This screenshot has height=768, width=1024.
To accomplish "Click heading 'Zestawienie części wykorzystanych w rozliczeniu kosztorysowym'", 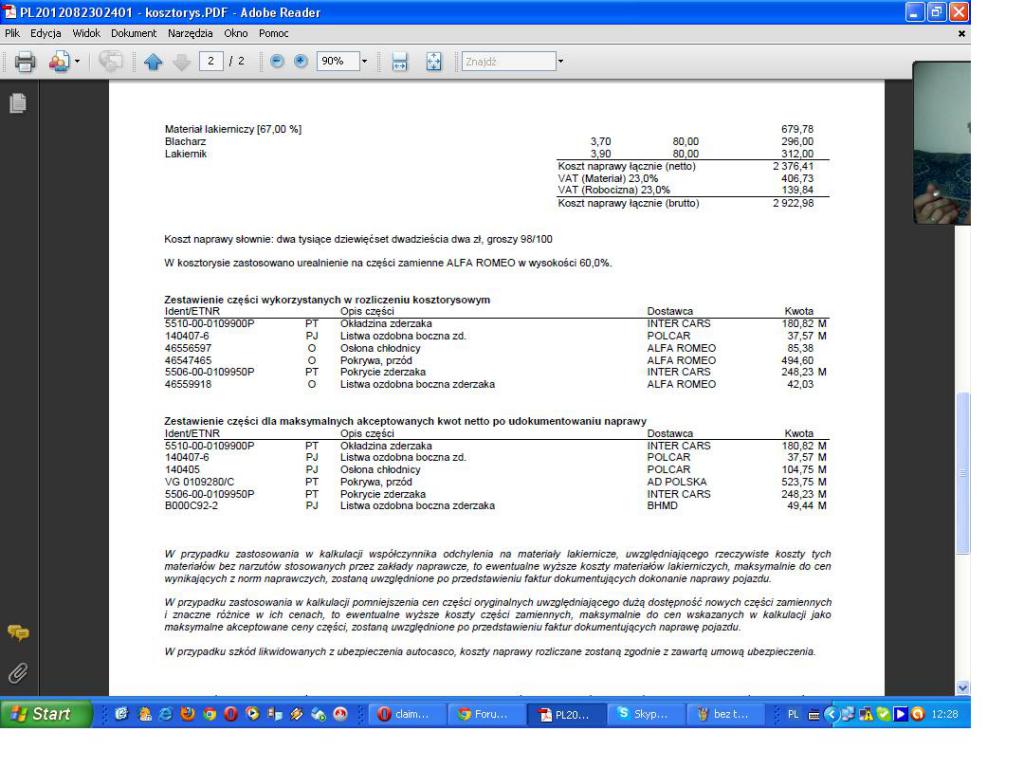I will (327, 300).
